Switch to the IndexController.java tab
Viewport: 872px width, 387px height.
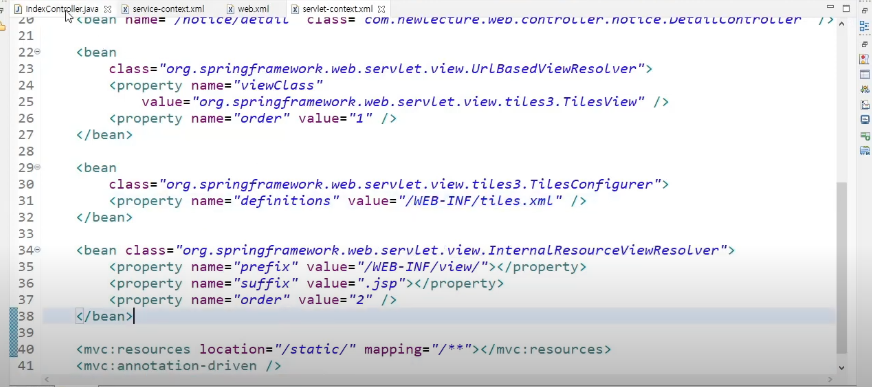click(62, 9)
